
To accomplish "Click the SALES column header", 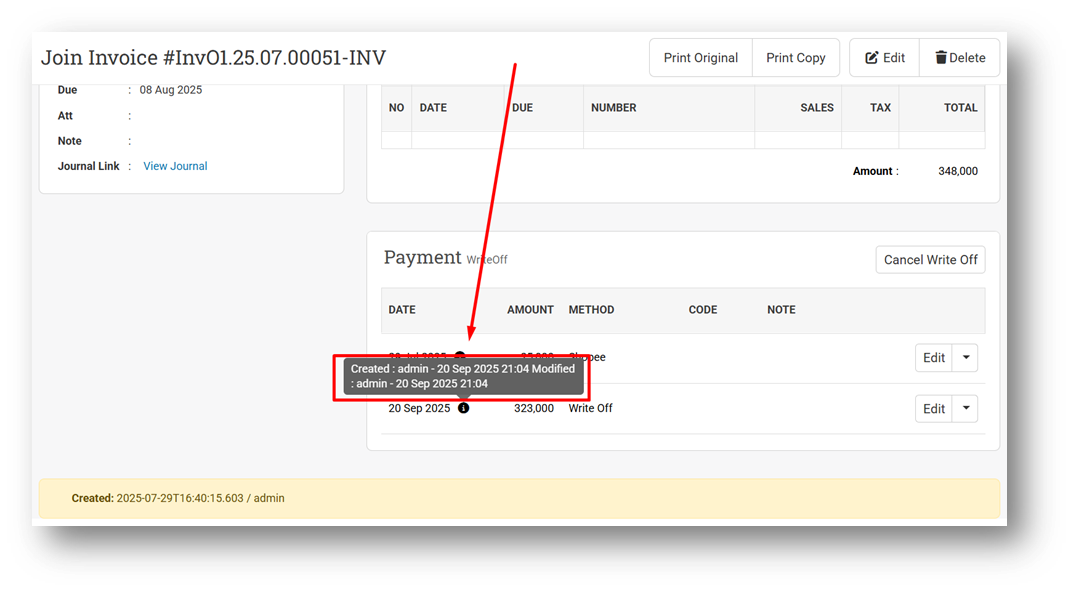I will (817, 107).
